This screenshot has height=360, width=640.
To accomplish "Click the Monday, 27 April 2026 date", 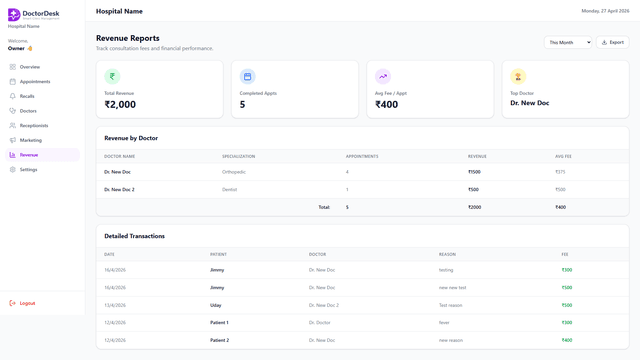I will click(x=605, y=11).
